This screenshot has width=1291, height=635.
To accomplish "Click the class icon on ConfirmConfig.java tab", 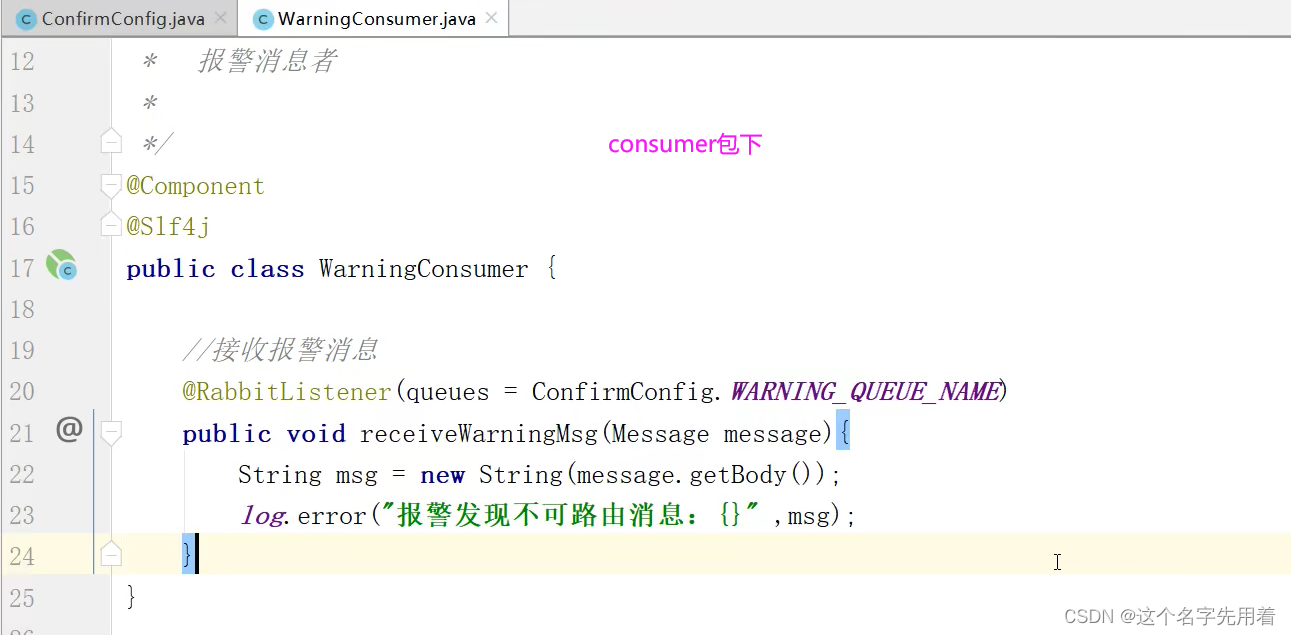I will tap(26, 19).
